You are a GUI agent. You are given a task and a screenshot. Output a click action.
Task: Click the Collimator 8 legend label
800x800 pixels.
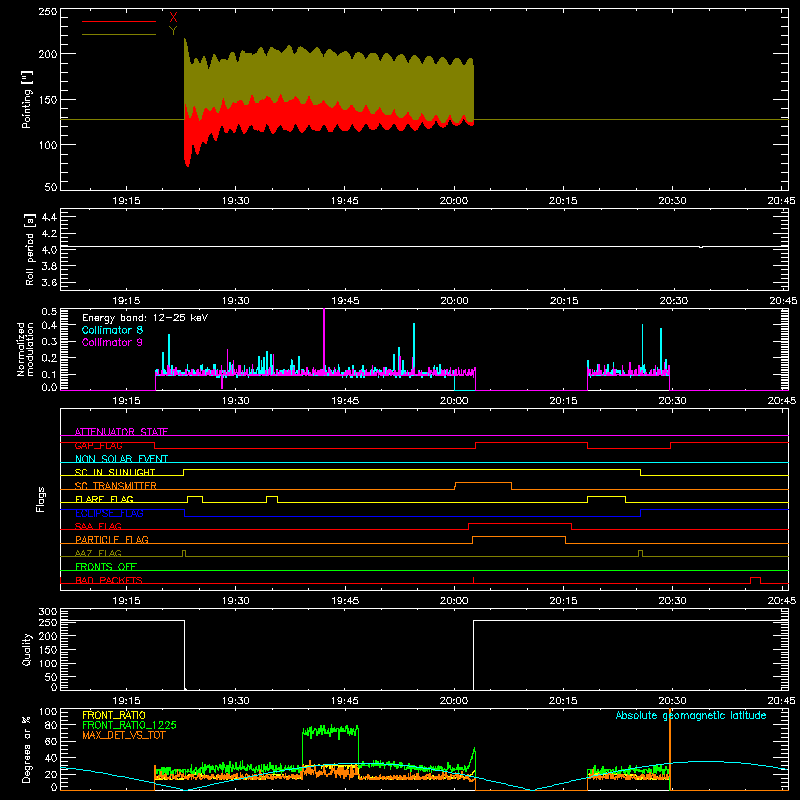tap(112, 330)
